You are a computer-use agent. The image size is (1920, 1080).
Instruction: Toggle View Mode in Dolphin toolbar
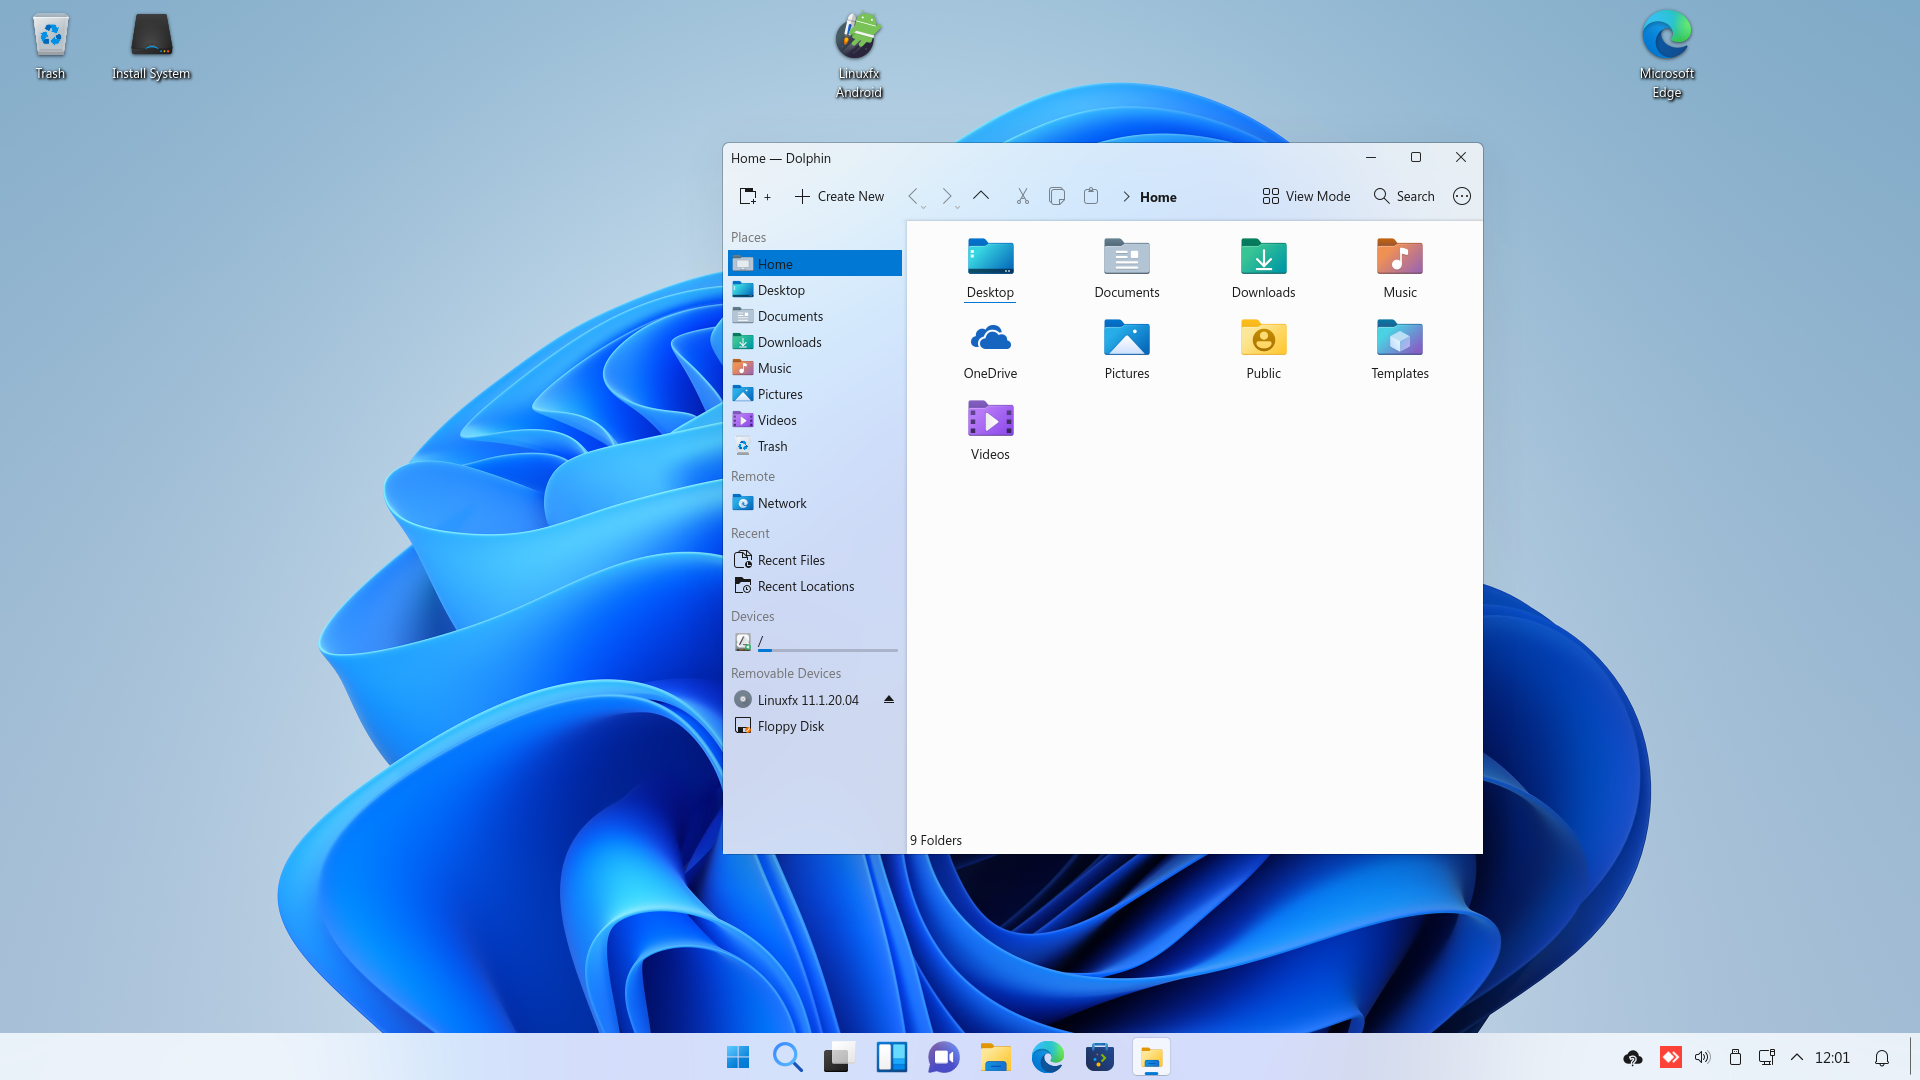(x=1304, y=195)
